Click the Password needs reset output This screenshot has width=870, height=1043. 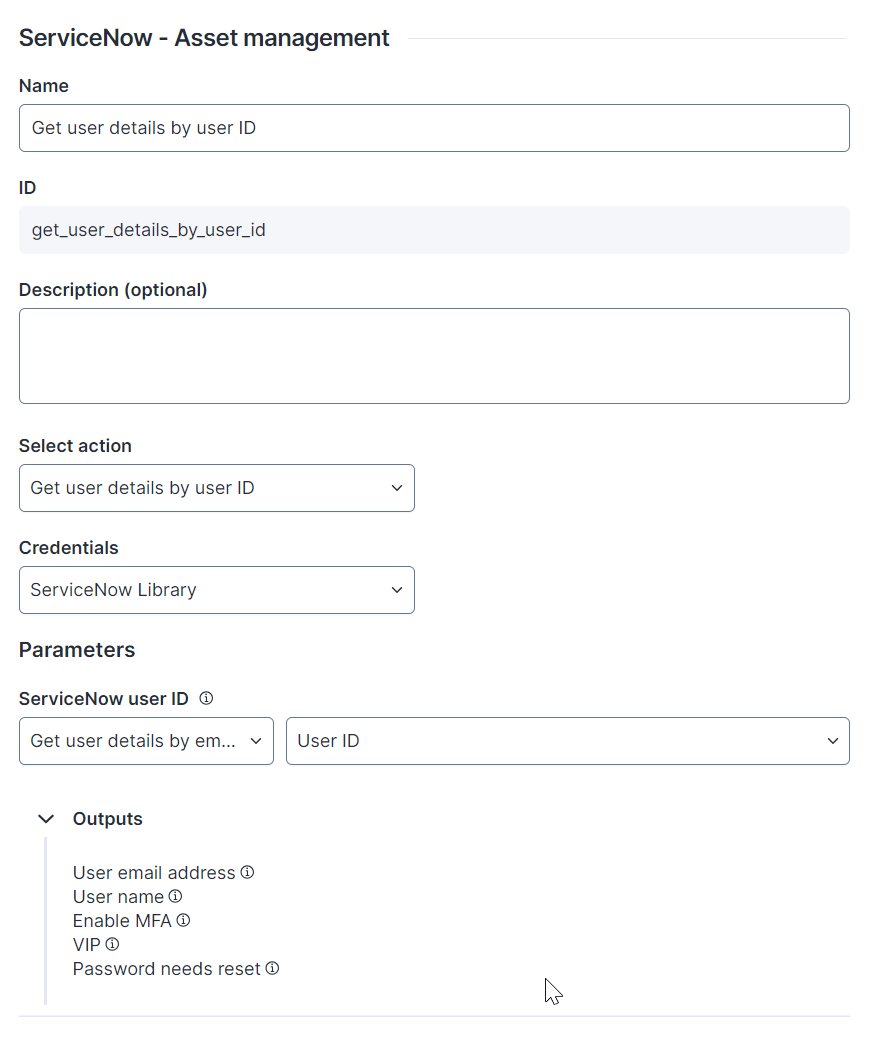coord(167,968)
